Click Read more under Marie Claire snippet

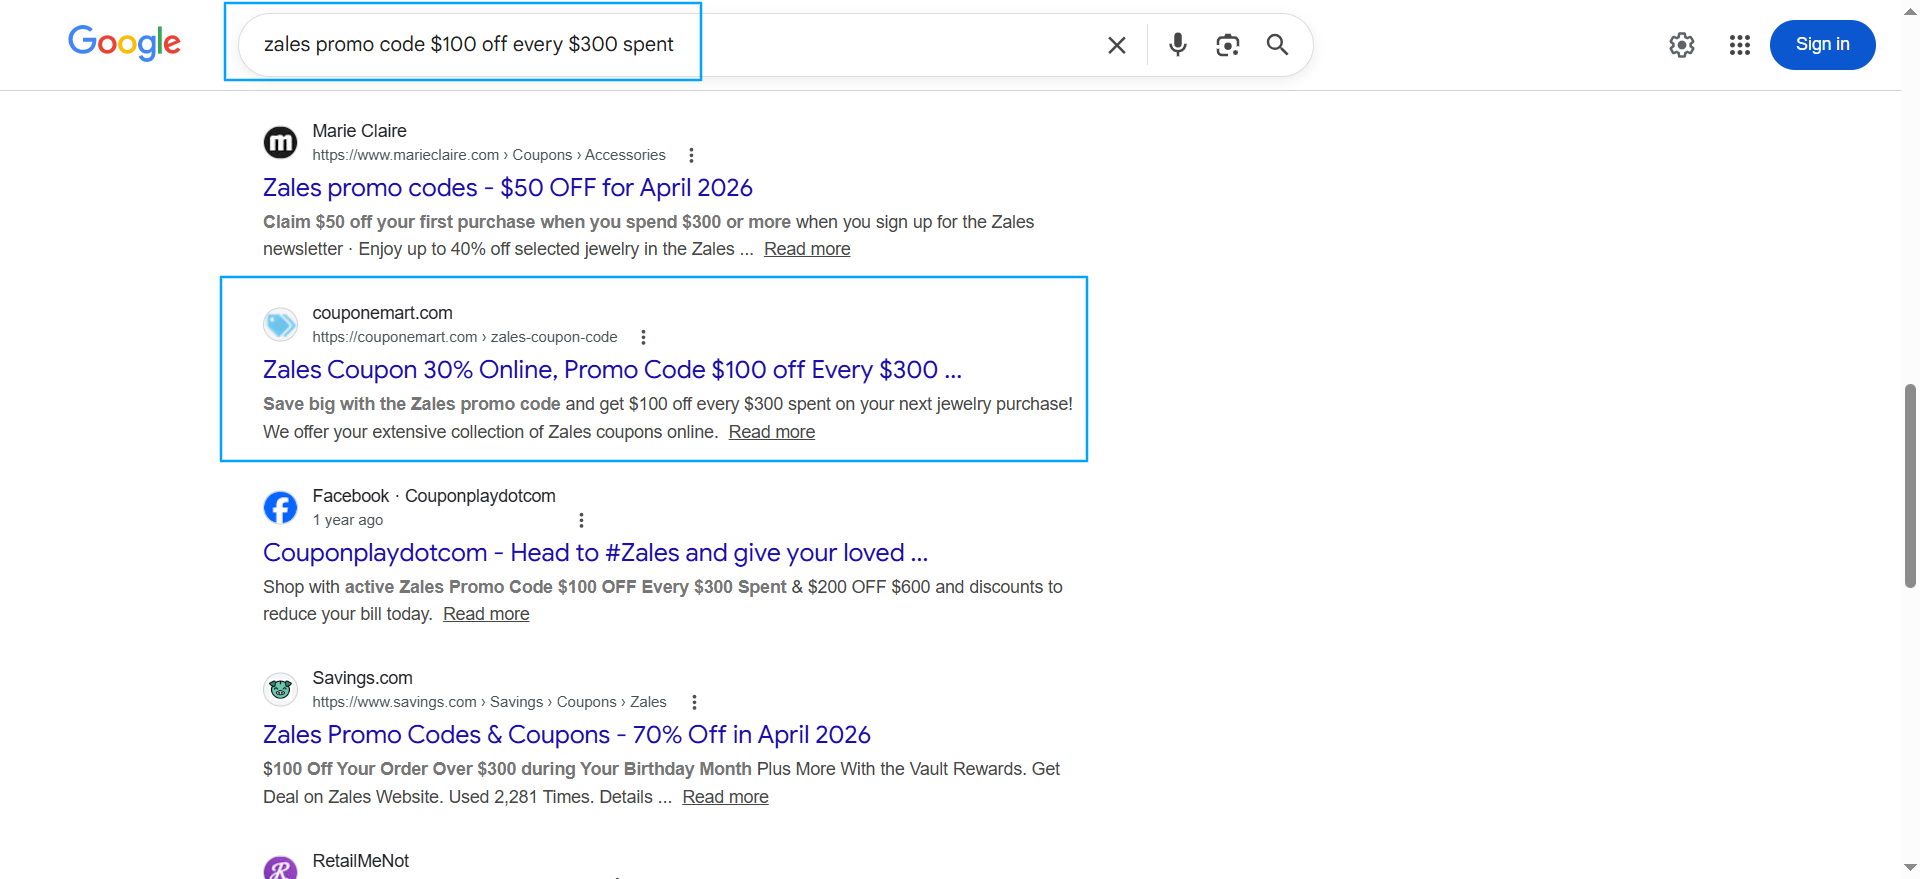[807, 249]
